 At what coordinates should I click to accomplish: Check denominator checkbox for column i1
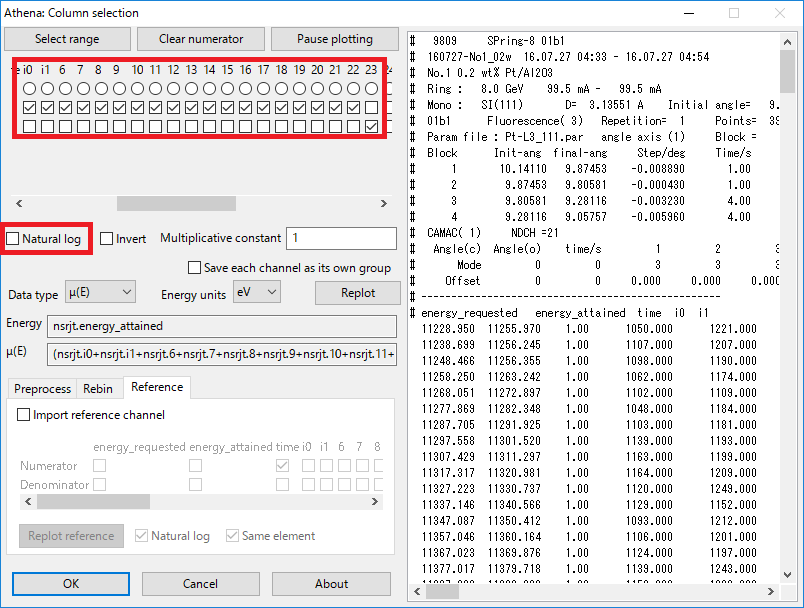pos(47,126)
